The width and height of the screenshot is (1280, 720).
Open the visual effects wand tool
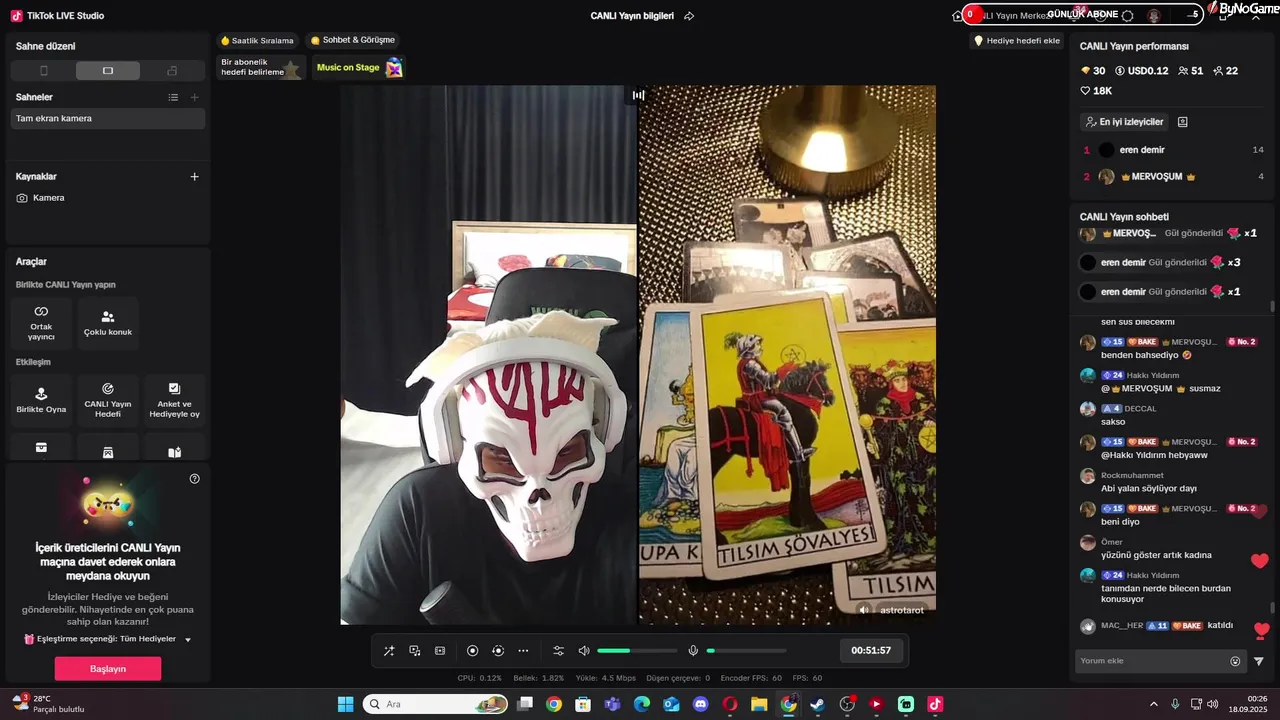(x=389, y=651)
